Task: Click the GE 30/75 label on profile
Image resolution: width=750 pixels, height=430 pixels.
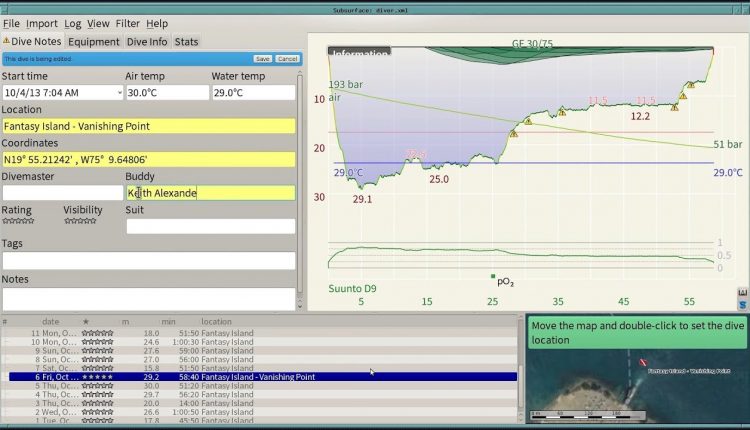Action: coord(532,44)
